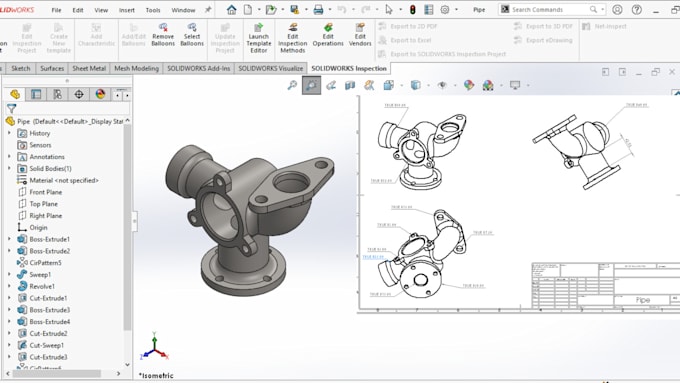This screenshot has width=680, height=383.
Task: Pin the menu bar with the pushpin
Action: [208, 10]
